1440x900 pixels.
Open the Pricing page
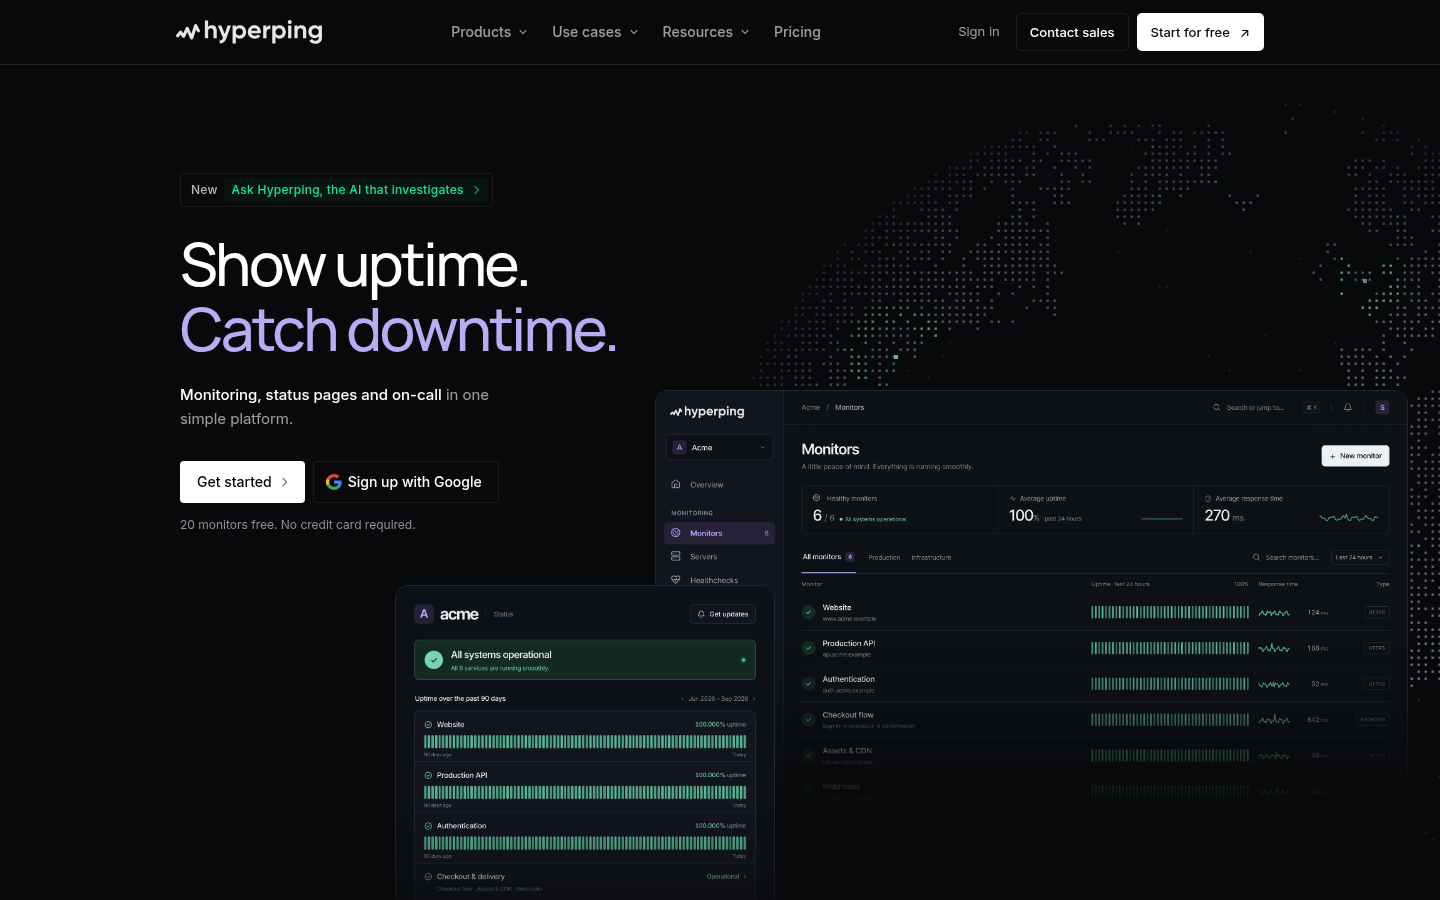[797, 32]
